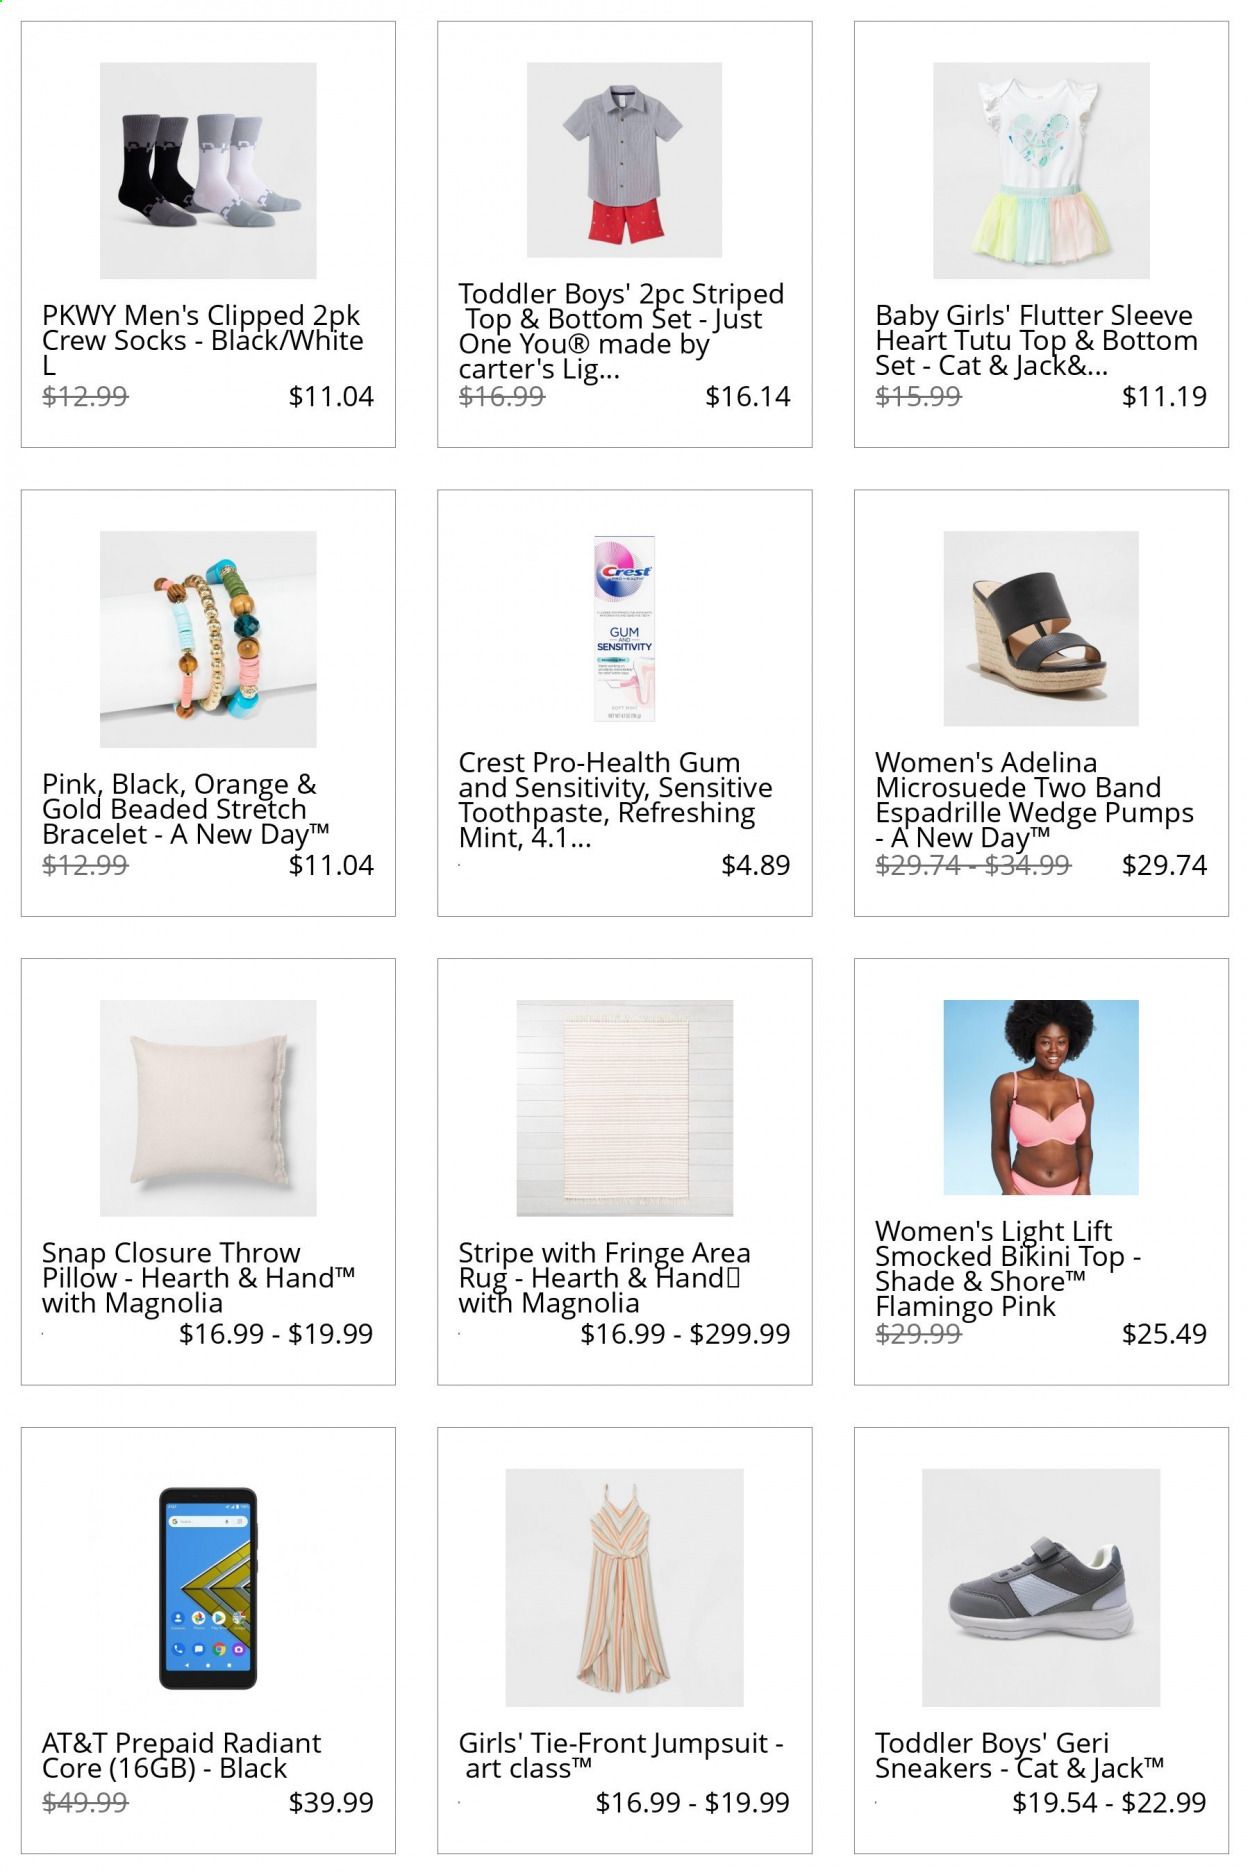Open the stripe fringe area rug image

pos(624,1108)
